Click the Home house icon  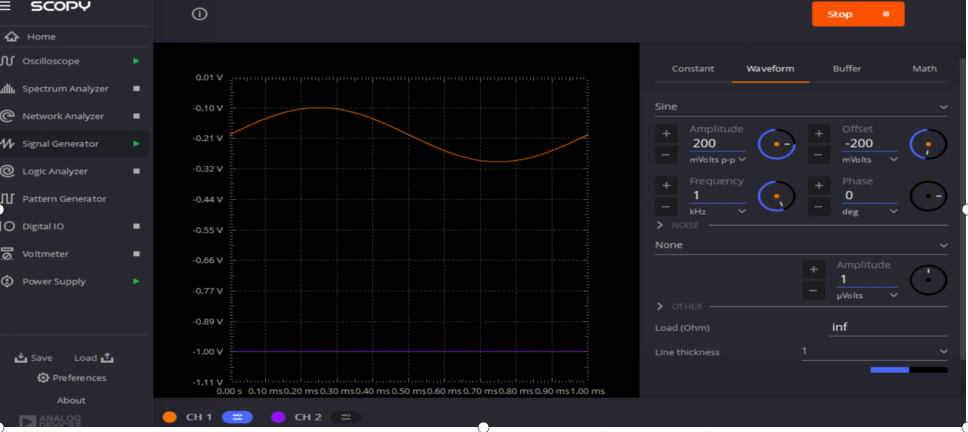11,37
